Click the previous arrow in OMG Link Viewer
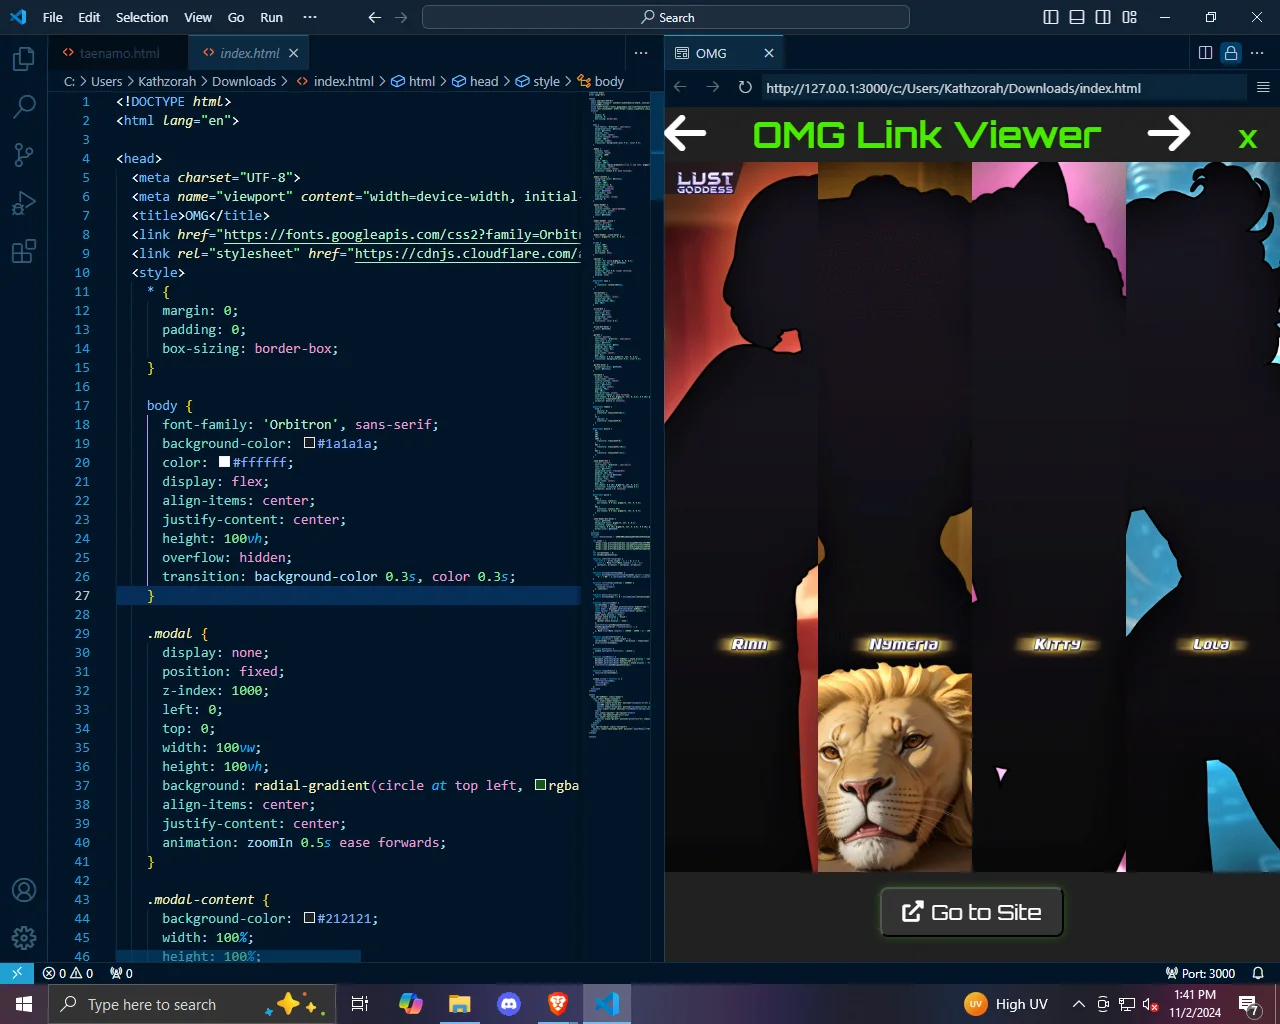 coord(685,133)
